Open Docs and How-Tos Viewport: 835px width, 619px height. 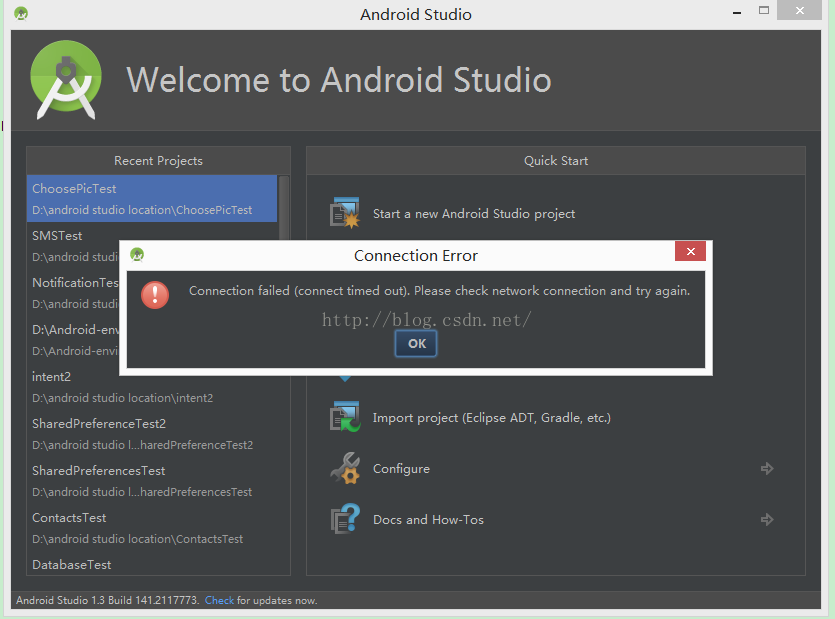click(x=428, y=519)
